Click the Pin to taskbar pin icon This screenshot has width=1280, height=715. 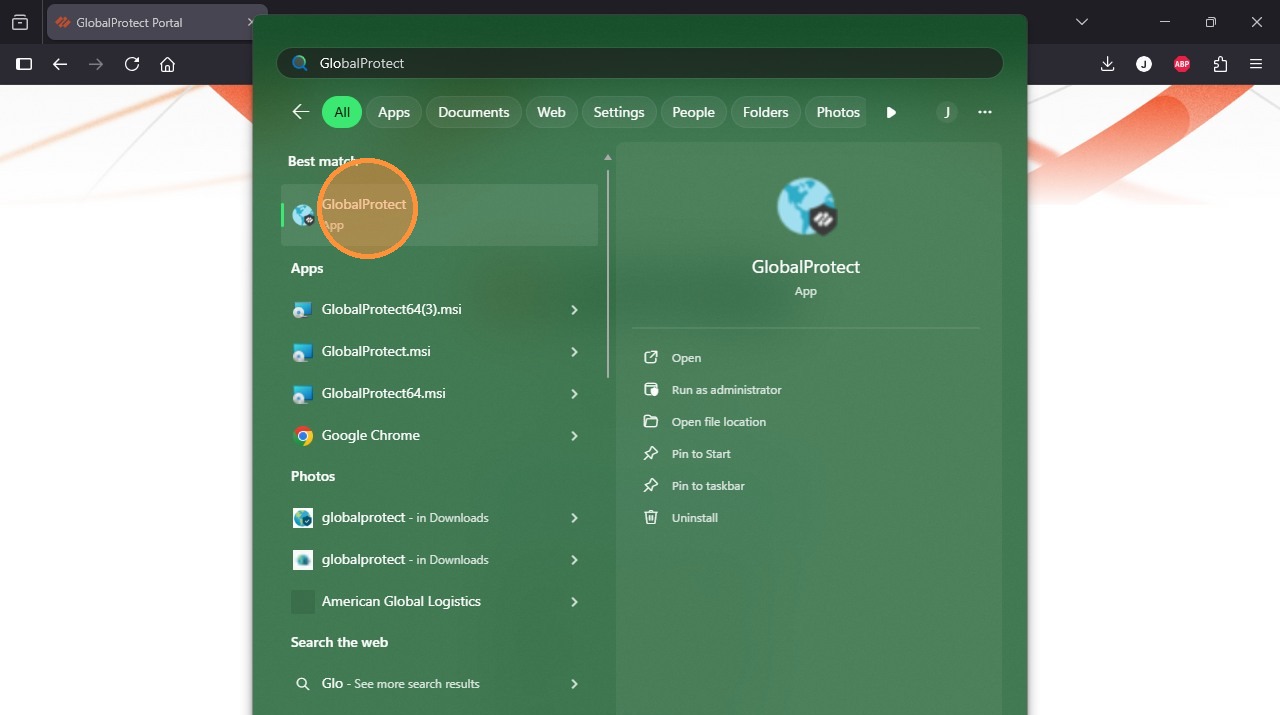651,486
